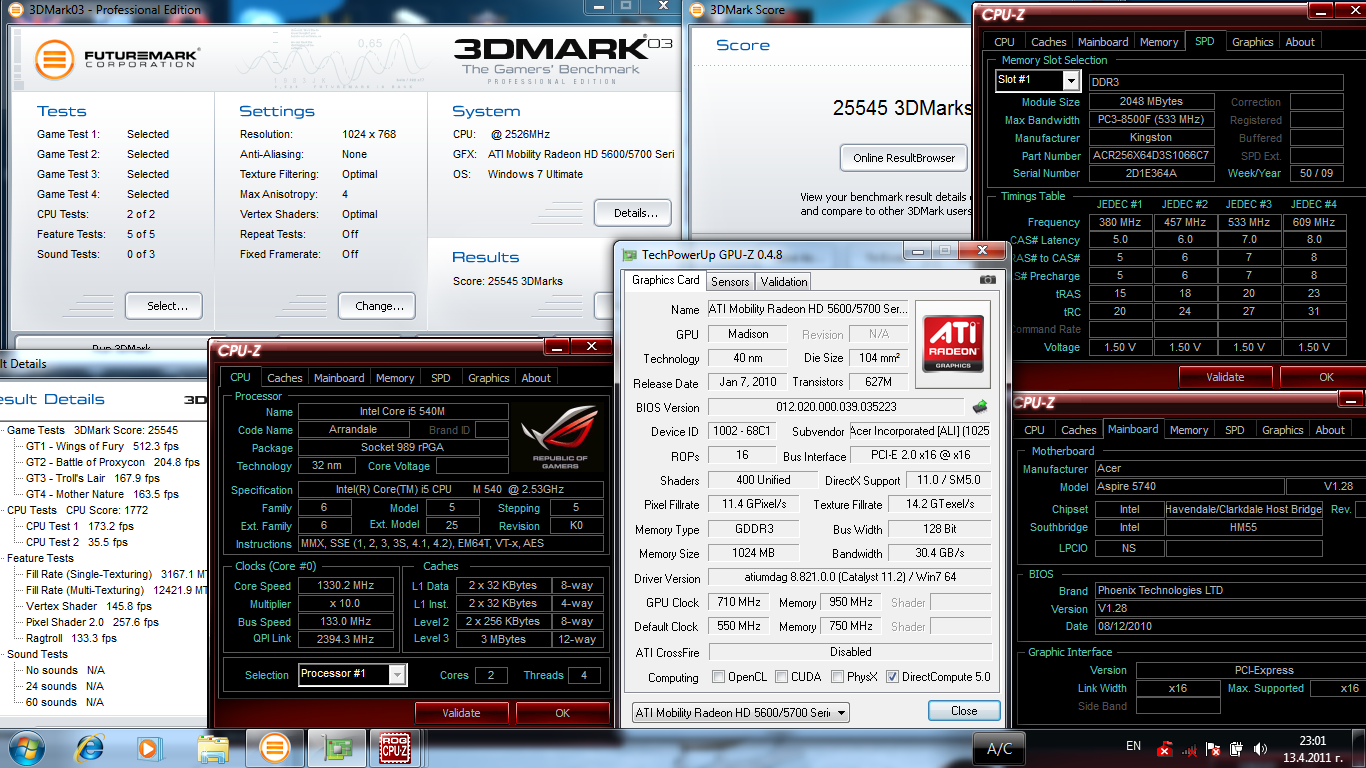Open the EN language indicator
Image resolution: width=1366 pixels, height=768 pixels.
point(1133,746)
